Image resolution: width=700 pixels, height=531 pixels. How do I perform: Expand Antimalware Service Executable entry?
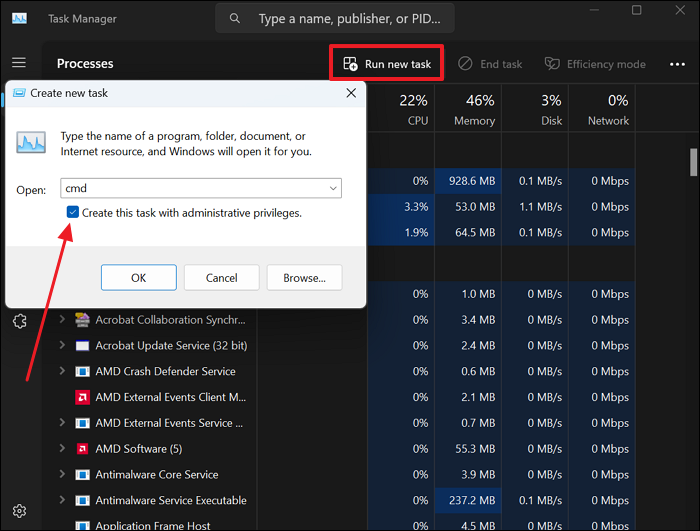click(62, 500)
